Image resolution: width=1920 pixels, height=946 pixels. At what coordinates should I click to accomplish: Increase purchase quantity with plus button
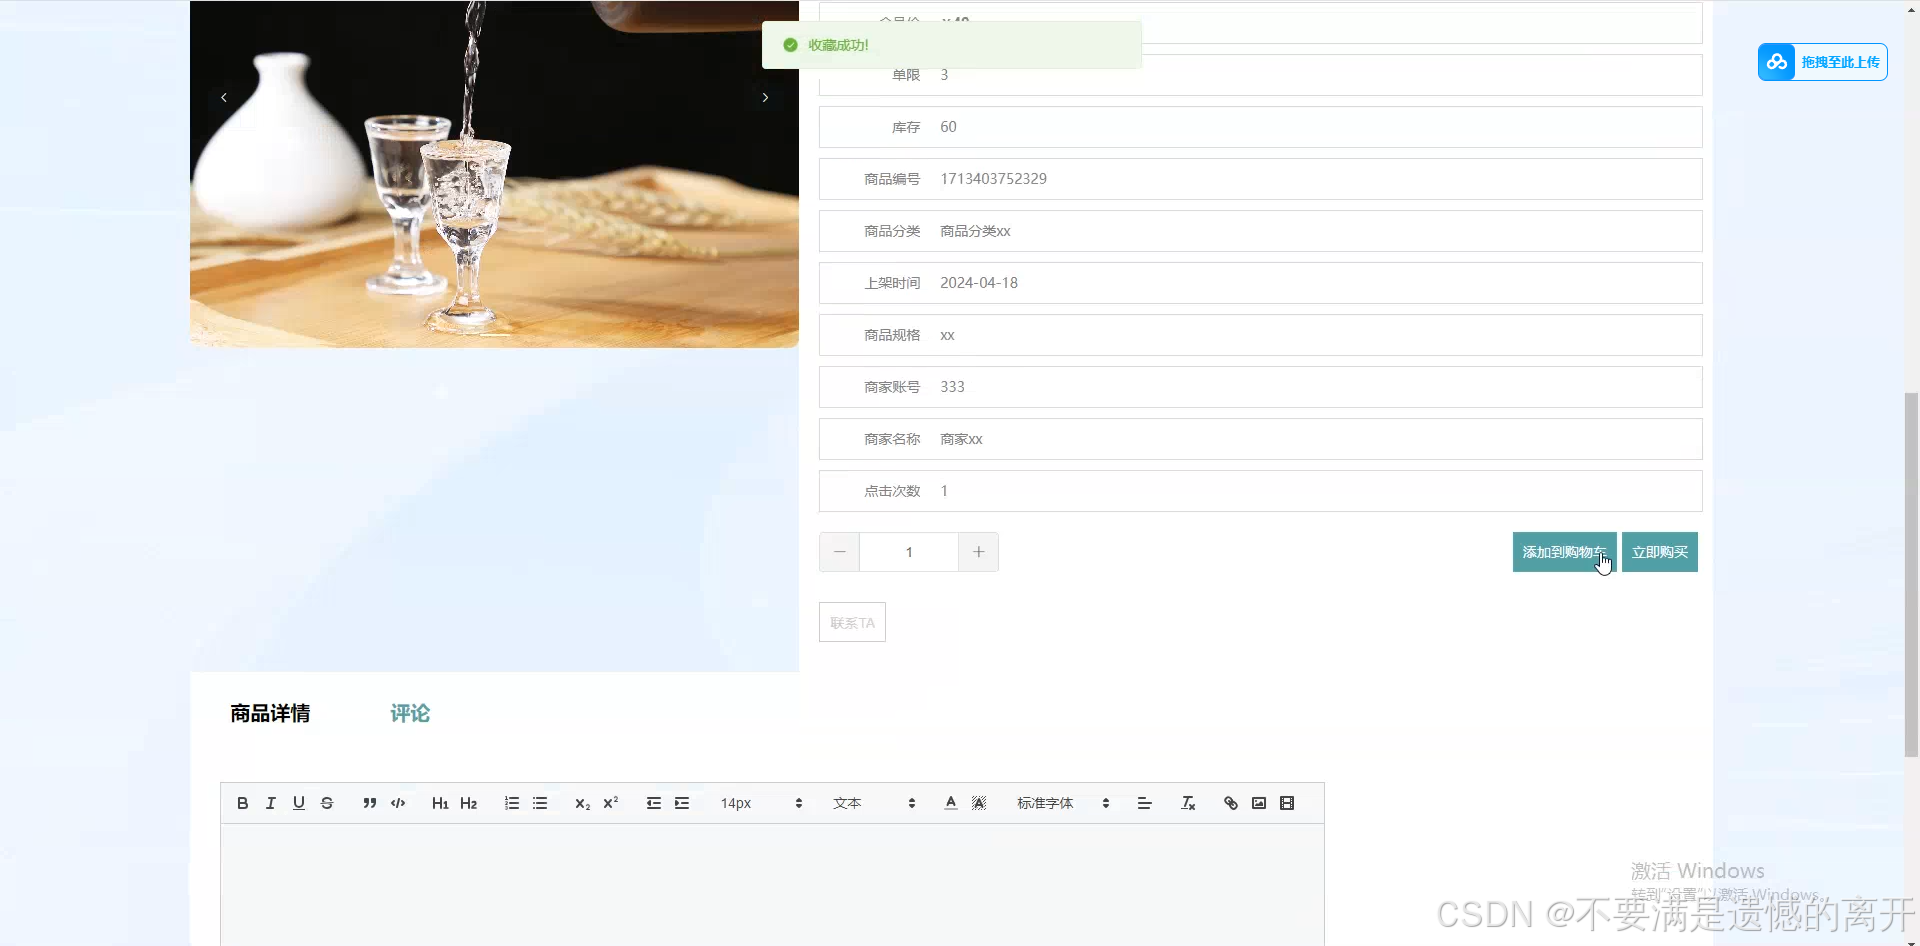(978, 552)
